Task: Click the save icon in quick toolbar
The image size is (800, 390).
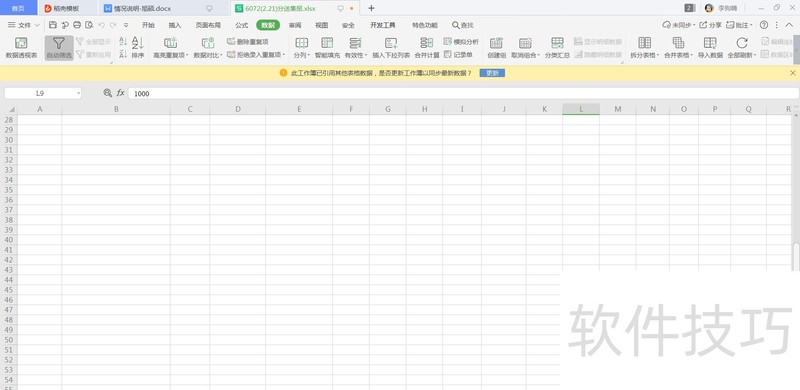Action: coord(53,25)
